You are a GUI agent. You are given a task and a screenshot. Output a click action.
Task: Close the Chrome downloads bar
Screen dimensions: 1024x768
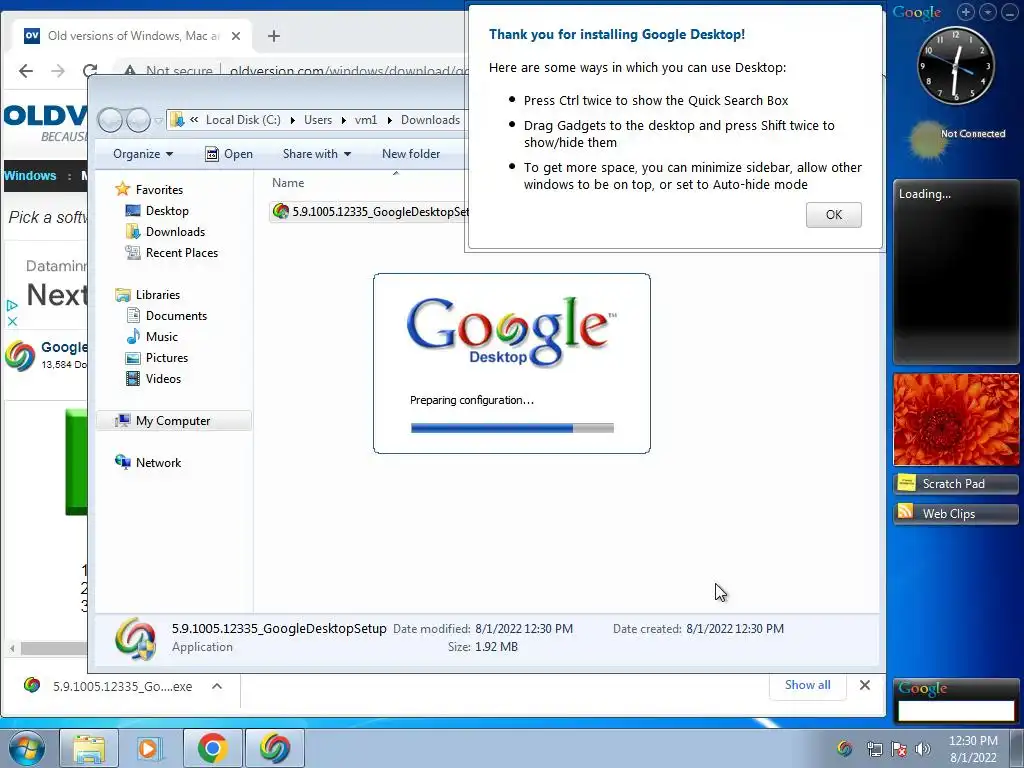[x=865, y=685]
